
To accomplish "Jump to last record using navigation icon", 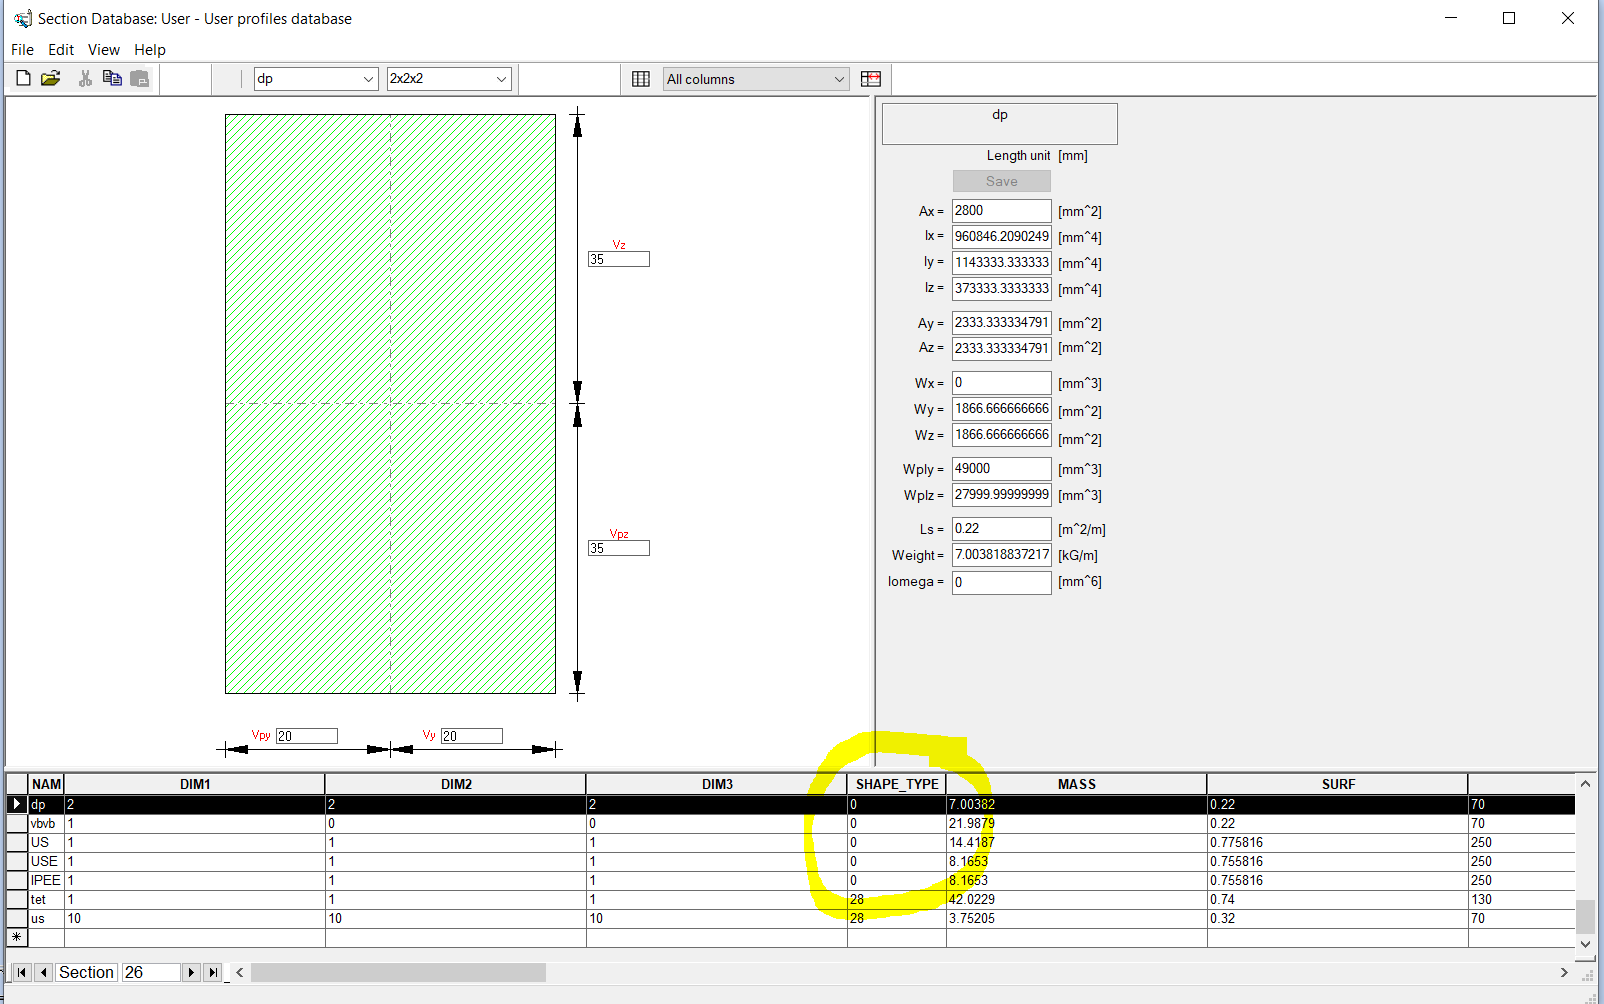I will click(212, 971).
